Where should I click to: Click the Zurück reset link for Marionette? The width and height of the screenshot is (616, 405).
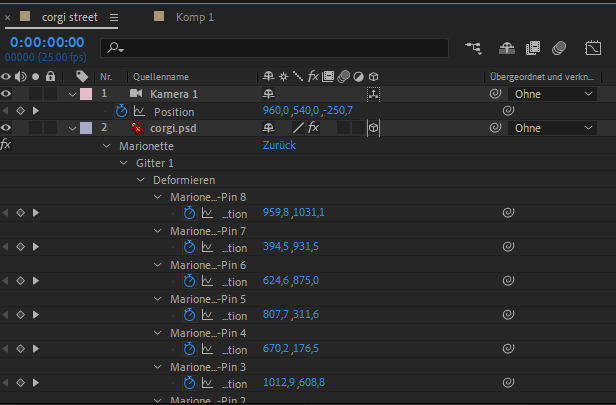click(x=279, y=145)
